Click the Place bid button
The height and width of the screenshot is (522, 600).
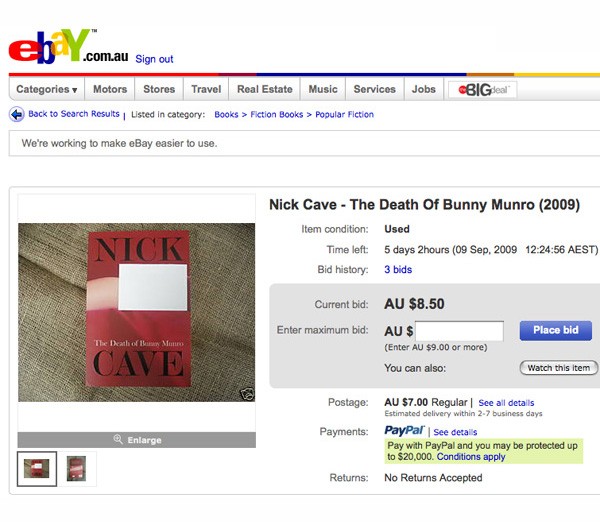(x=555, y=330)
